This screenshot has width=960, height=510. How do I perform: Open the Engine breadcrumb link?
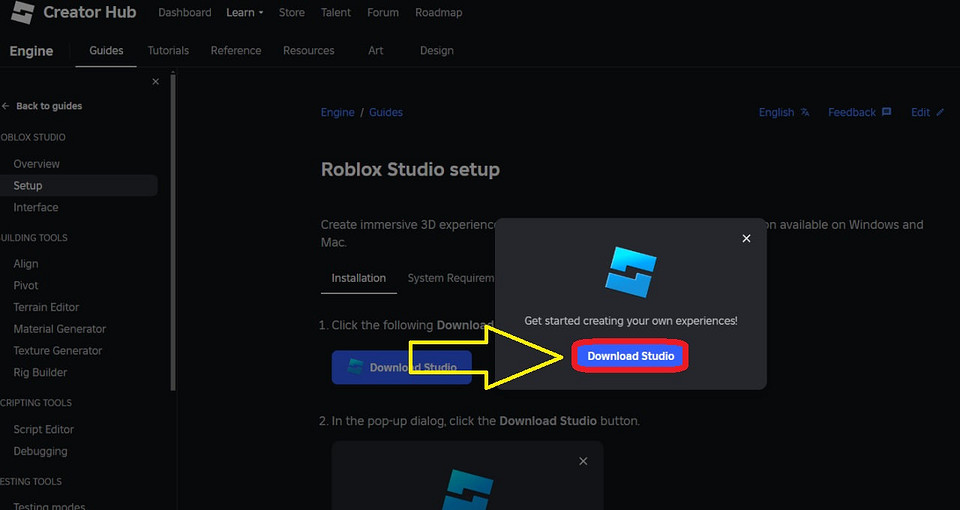click(337, 113)
